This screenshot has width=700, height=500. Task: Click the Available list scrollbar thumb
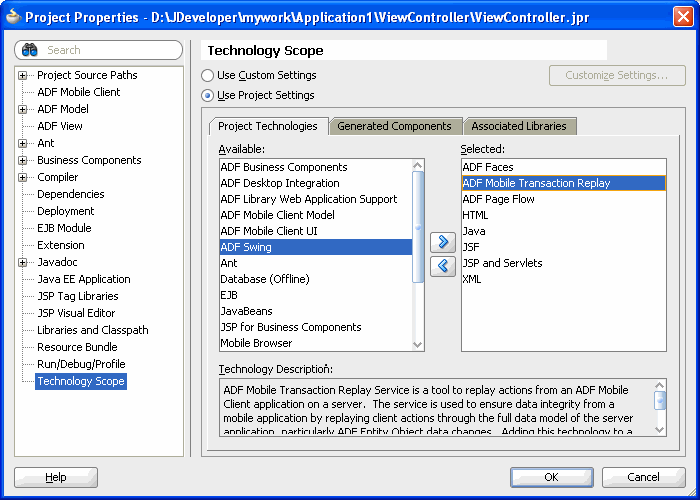(417, 227)
